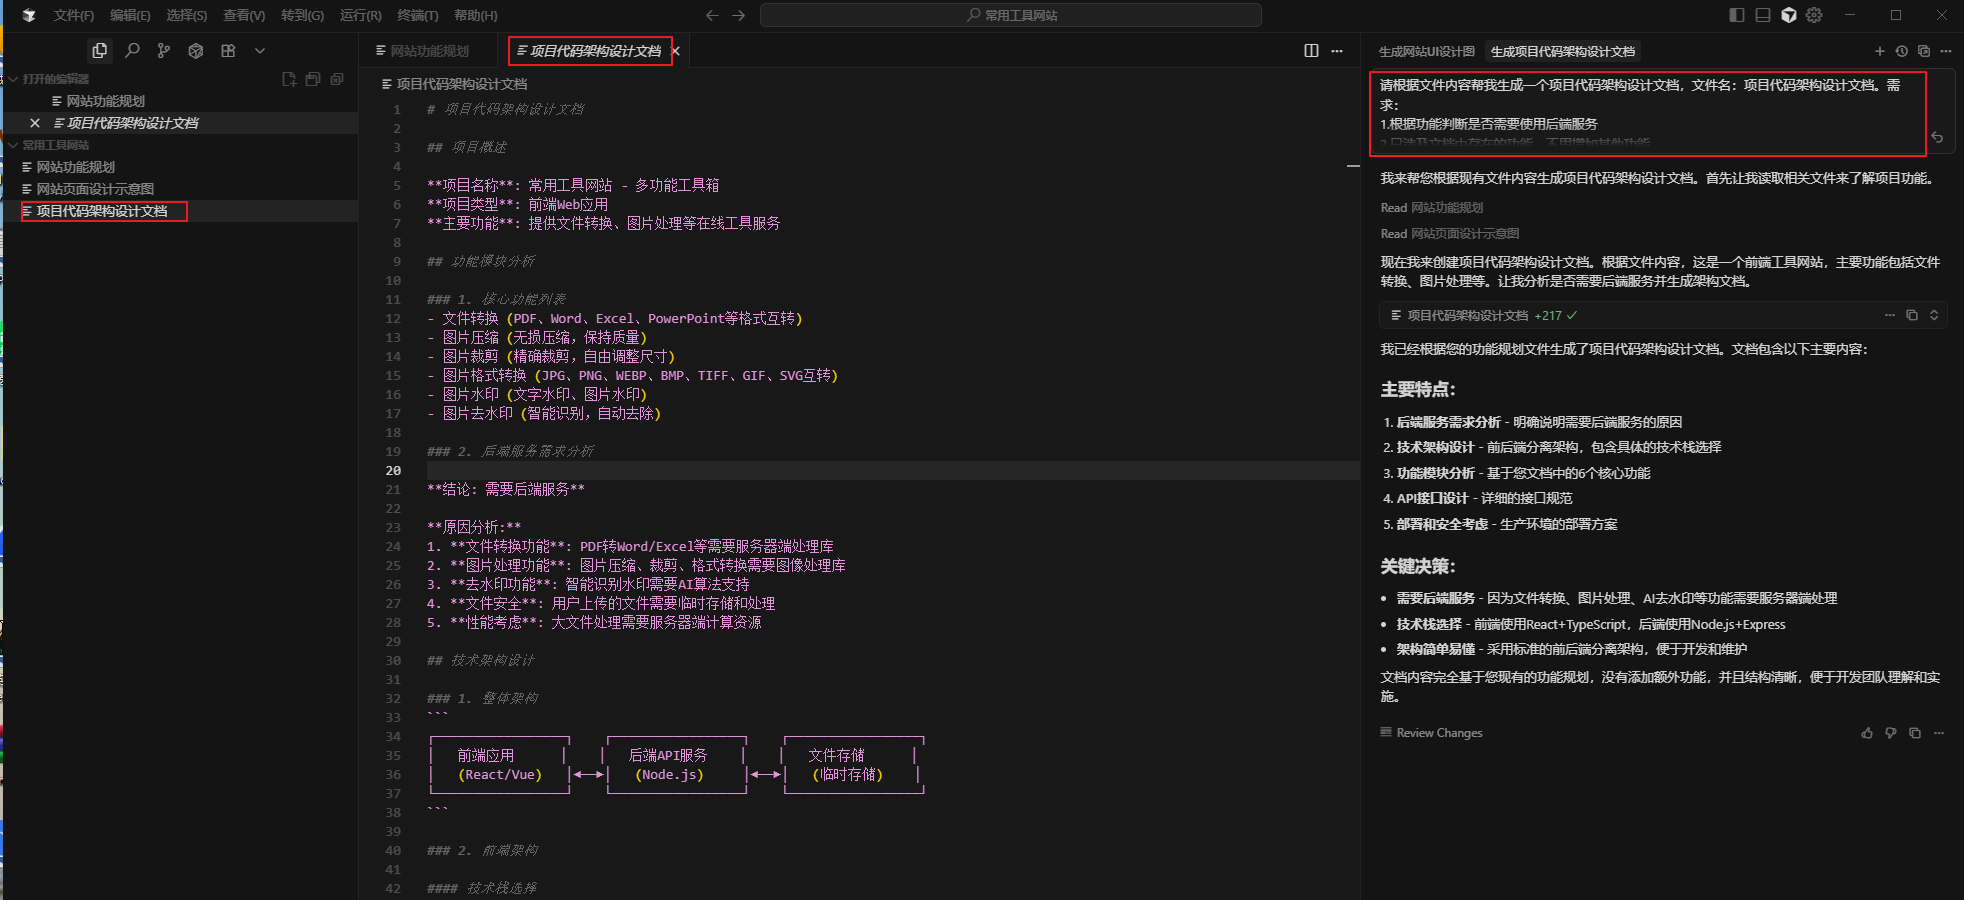Click the new untitled file icon
Viewport: 1964px width, 900px height.
click(289, 79)
